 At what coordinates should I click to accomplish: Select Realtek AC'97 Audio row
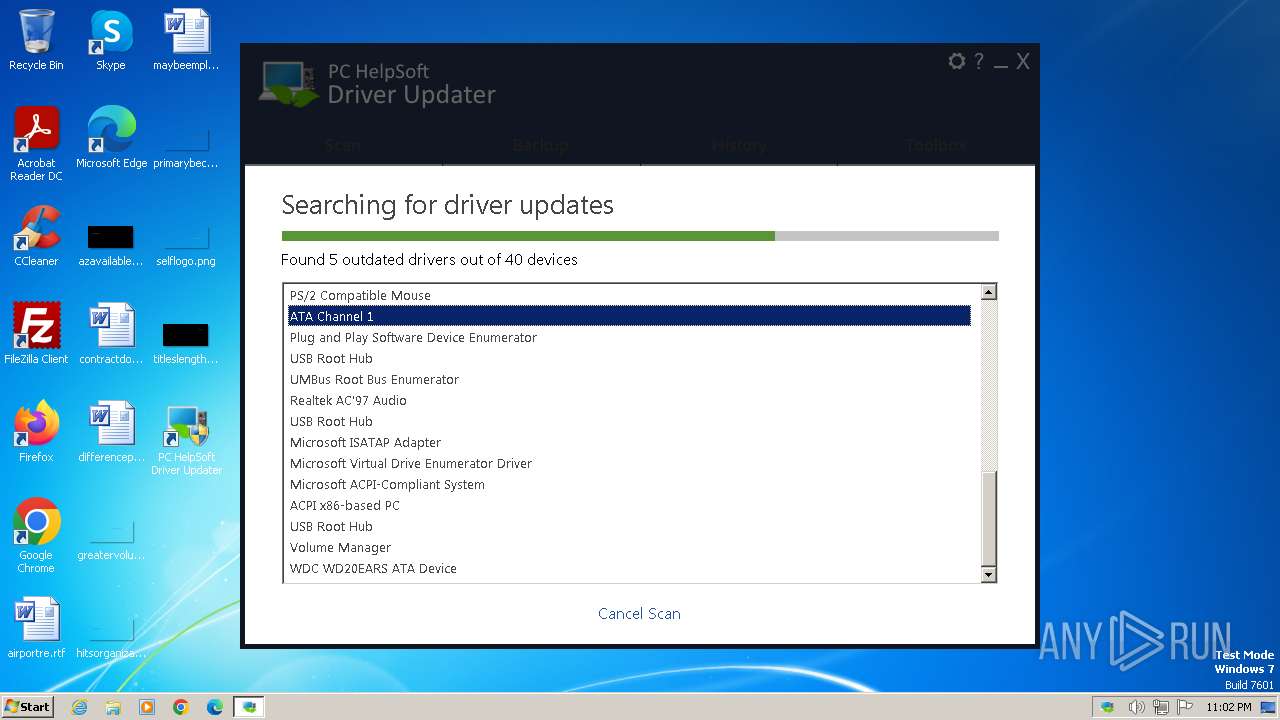tap(630, 401)
